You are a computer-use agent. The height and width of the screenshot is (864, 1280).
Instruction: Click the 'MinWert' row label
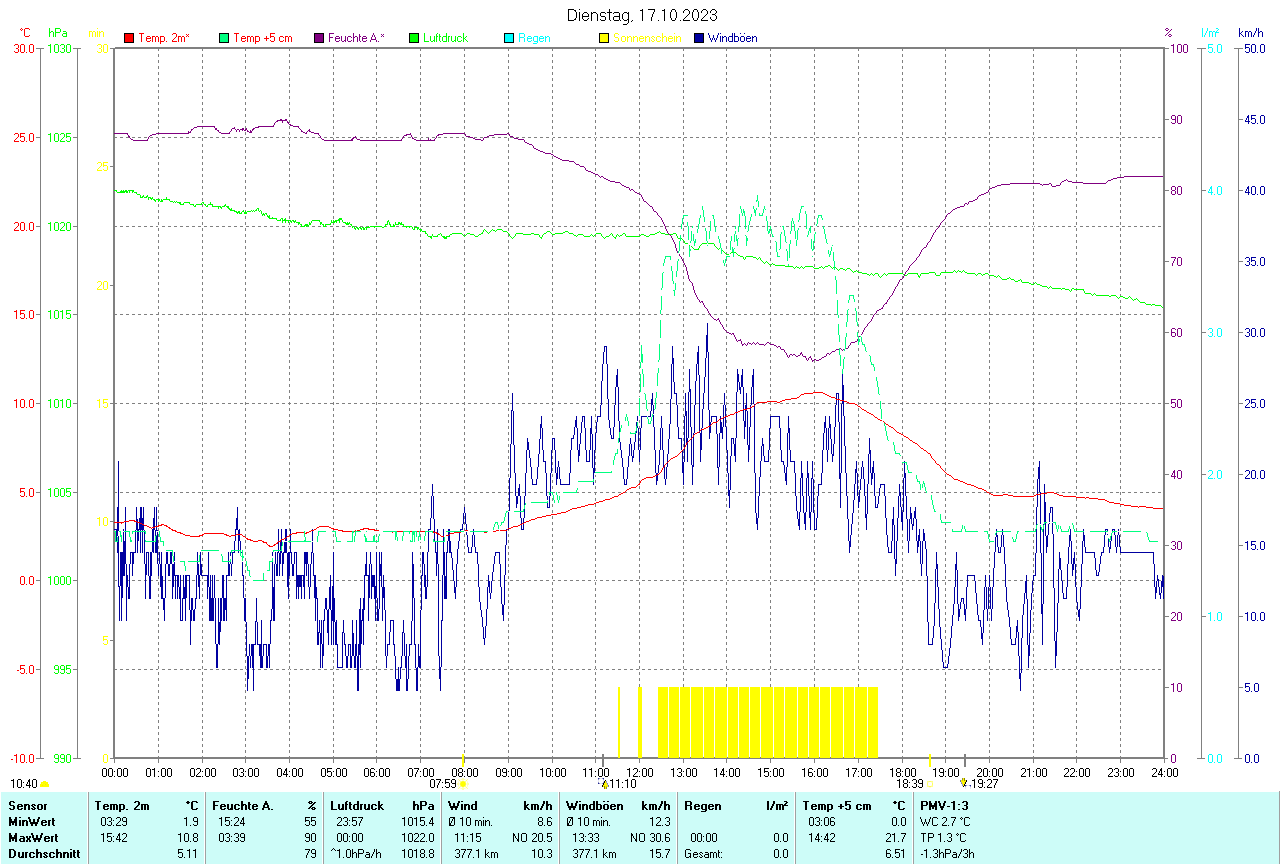pos(31,822)
